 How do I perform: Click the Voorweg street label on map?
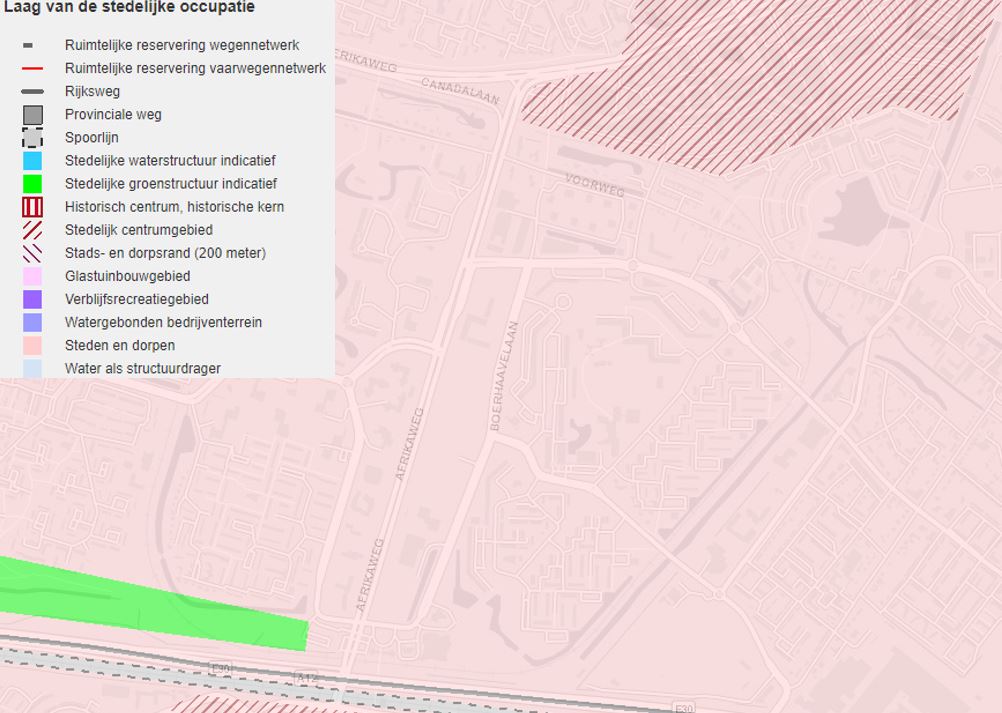[594, 185]
